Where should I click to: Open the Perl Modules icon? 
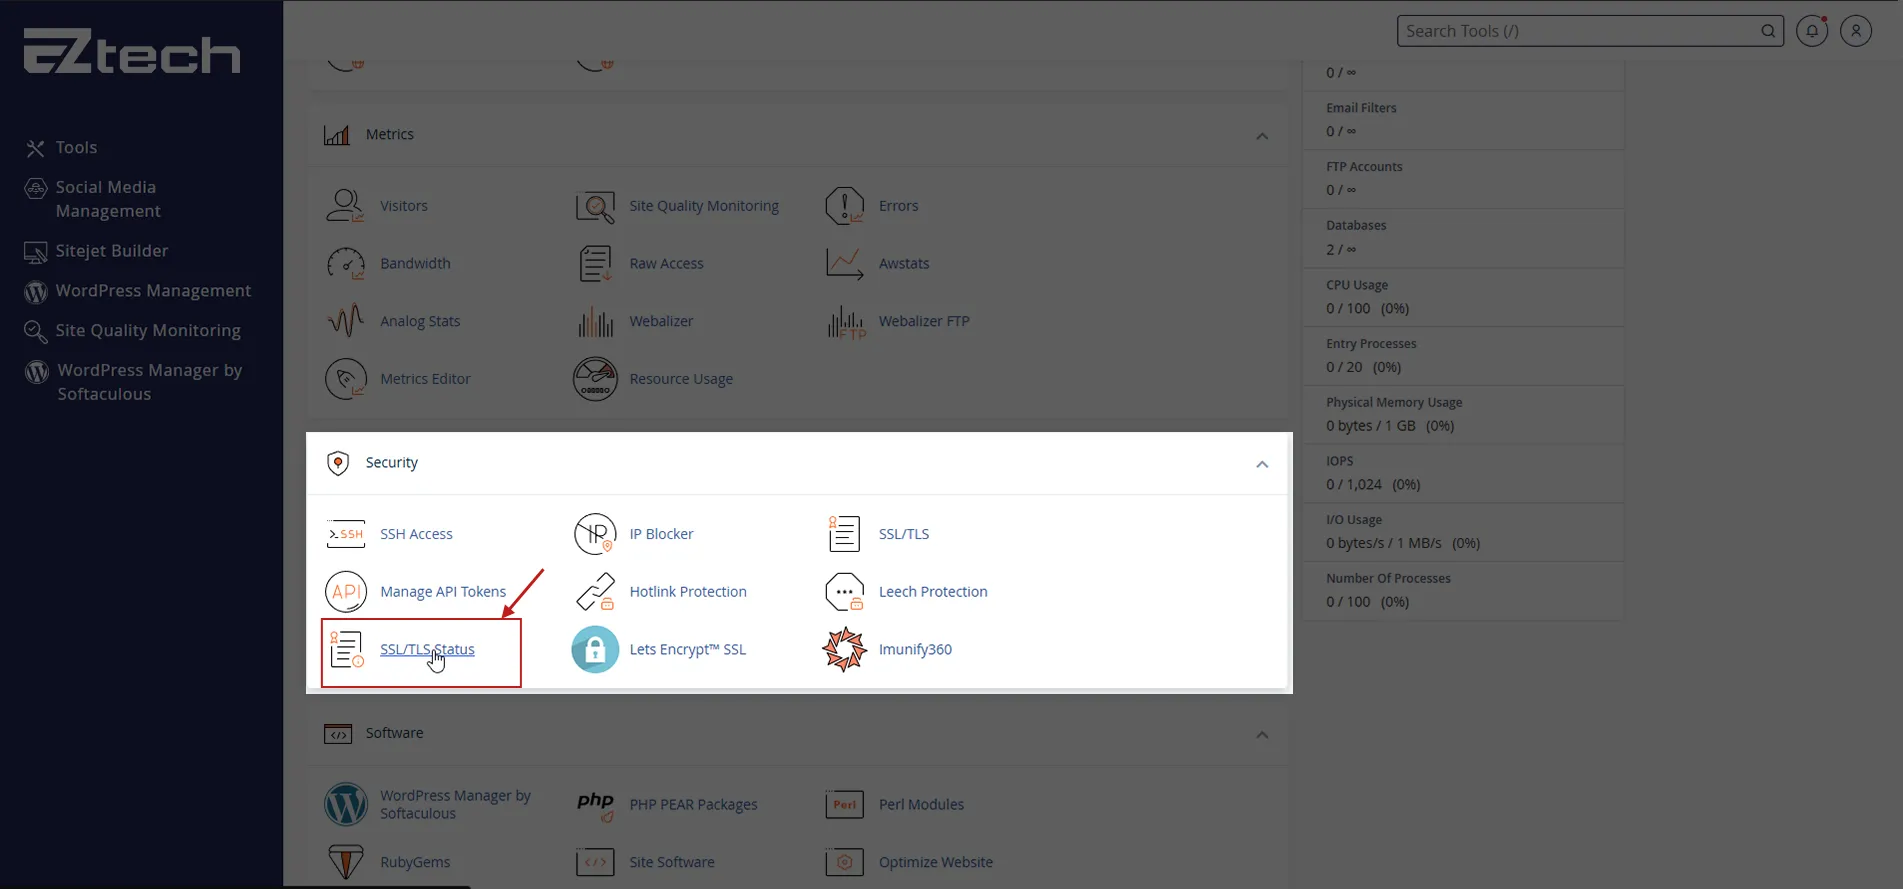(845, 805)
